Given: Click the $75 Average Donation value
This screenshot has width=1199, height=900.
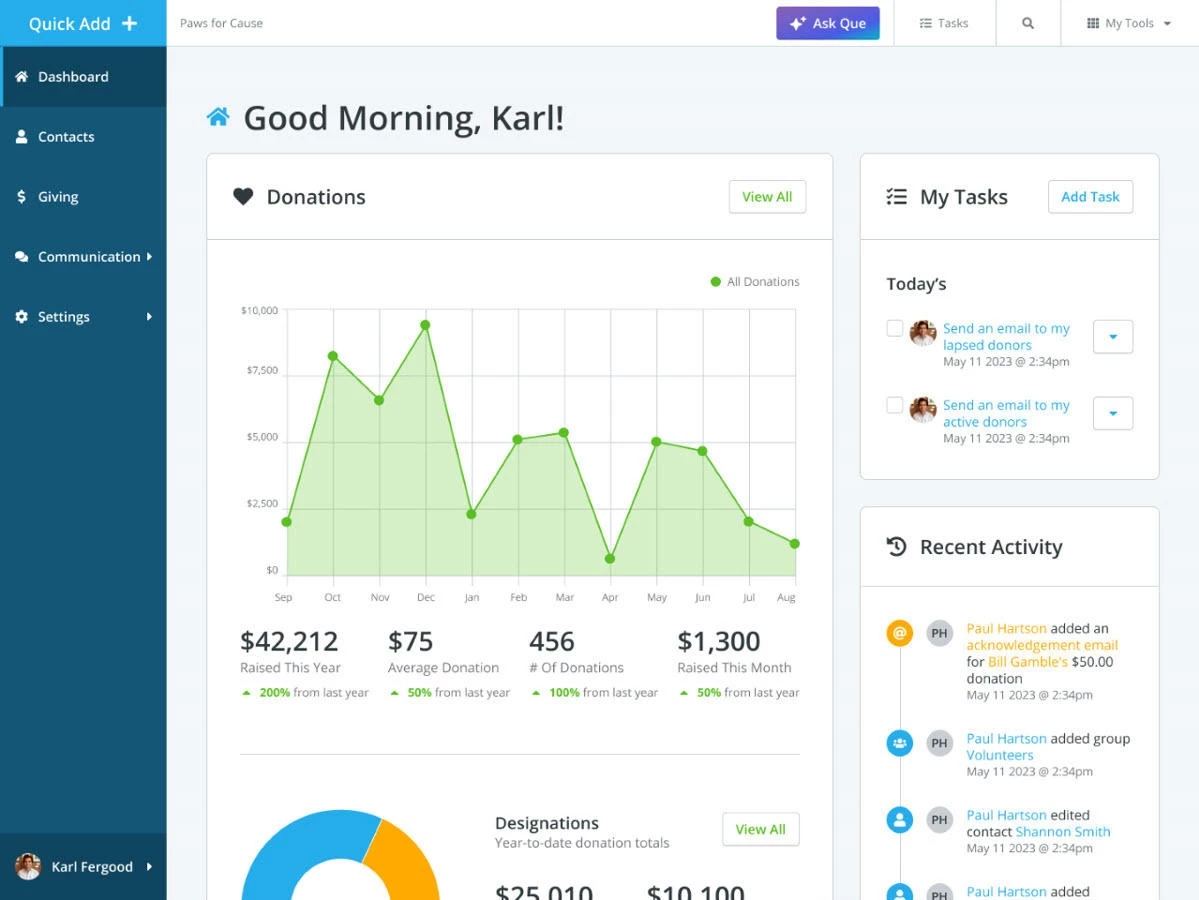Looking at the screenshot, I should tap(411, 641).
